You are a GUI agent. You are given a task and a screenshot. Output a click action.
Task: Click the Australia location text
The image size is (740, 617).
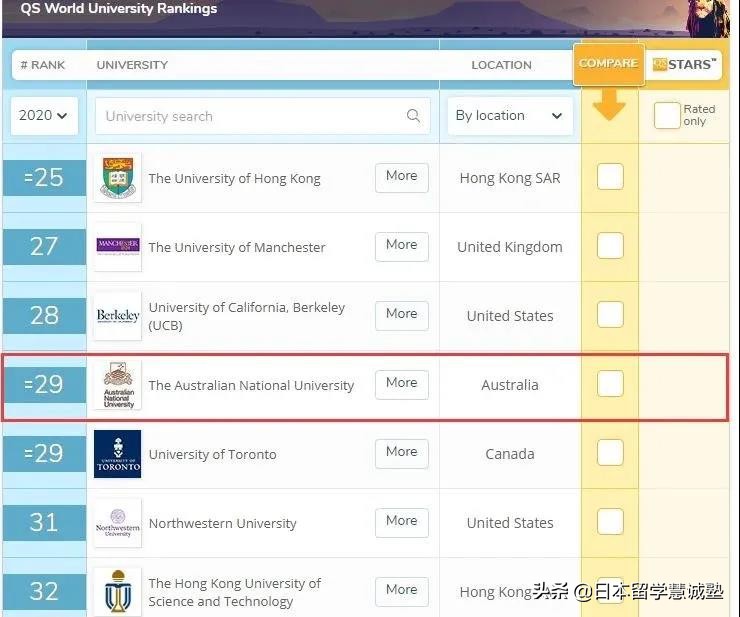click(510, 385)
